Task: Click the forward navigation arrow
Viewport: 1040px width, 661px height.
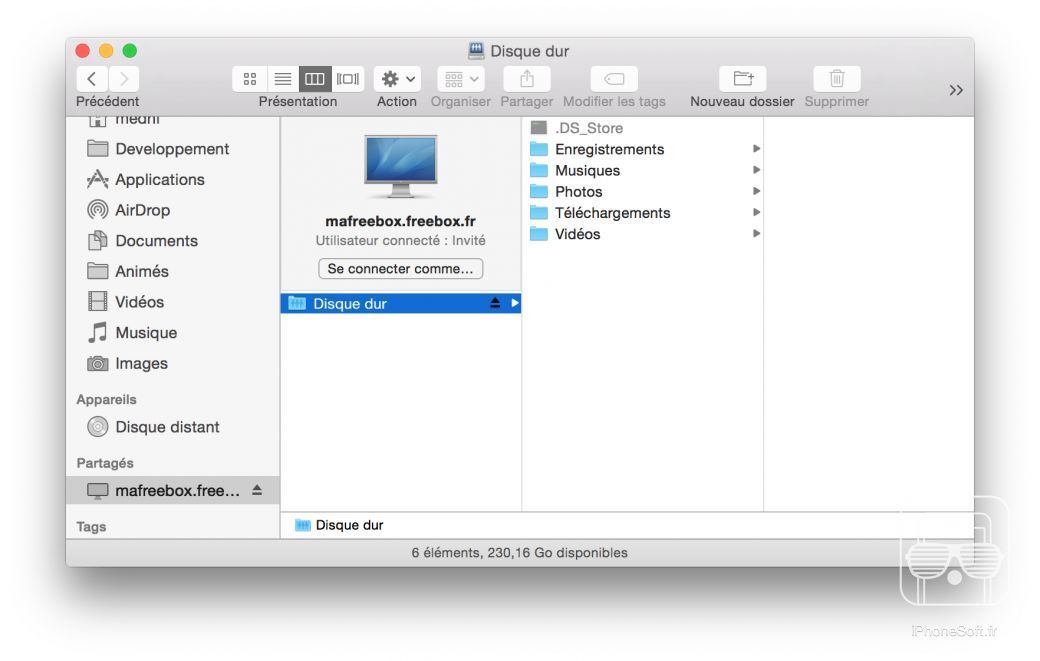Action: 124,79
